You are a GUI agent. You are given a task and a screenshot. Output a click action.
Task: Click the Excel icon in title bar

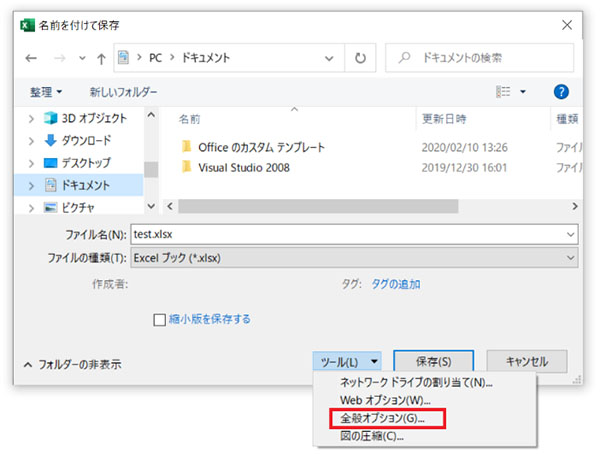click(x=27, y=25)
